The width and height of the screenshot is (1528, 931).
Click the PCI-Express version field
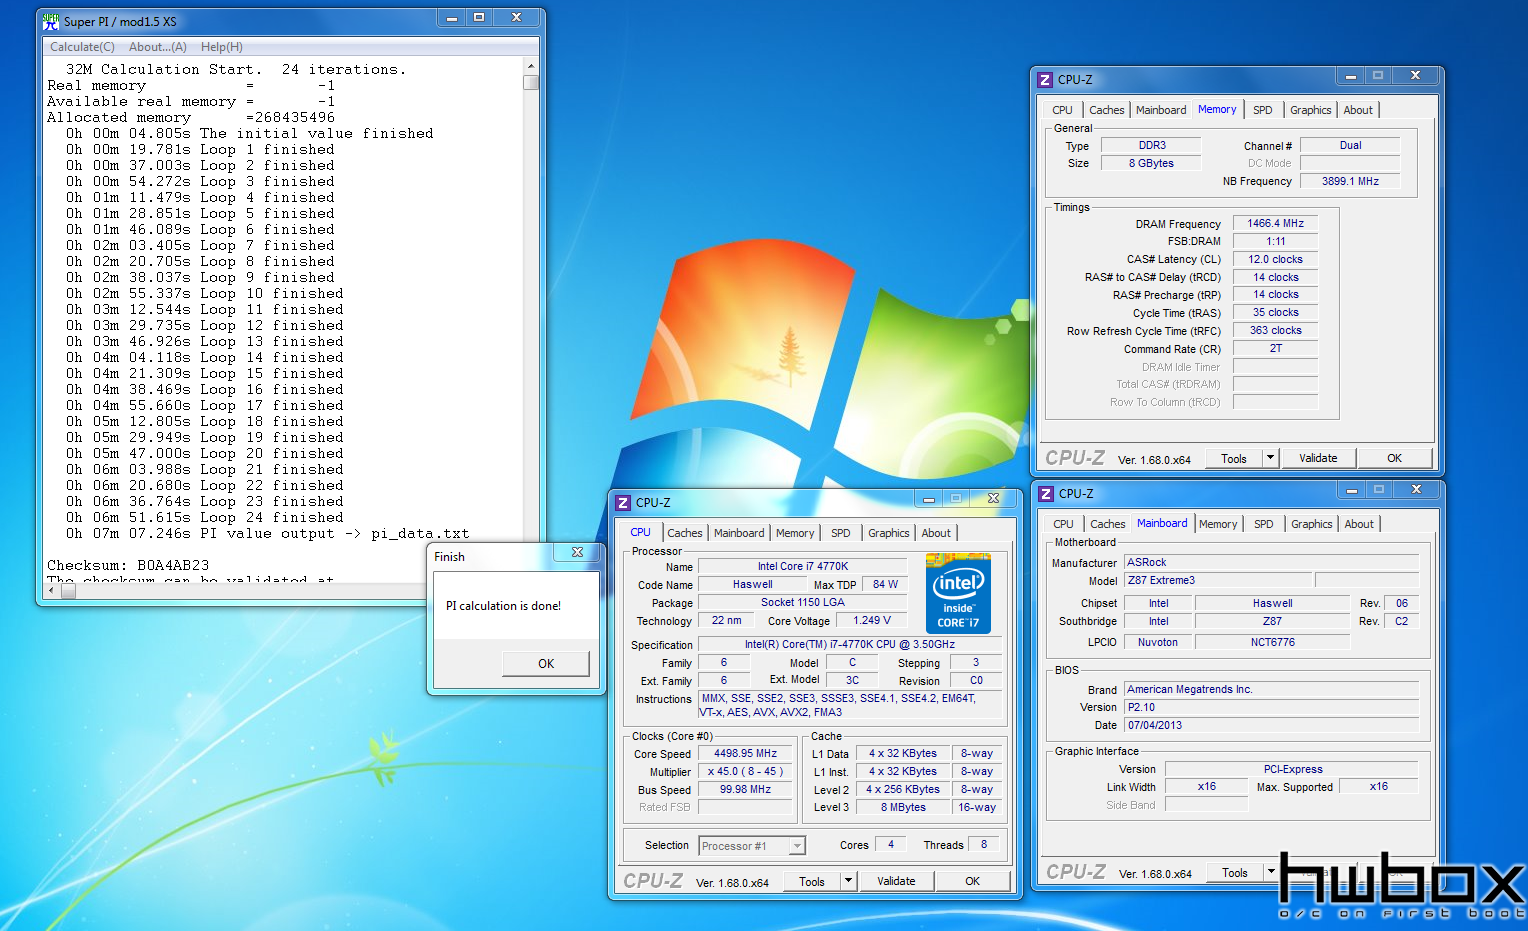1292,769
